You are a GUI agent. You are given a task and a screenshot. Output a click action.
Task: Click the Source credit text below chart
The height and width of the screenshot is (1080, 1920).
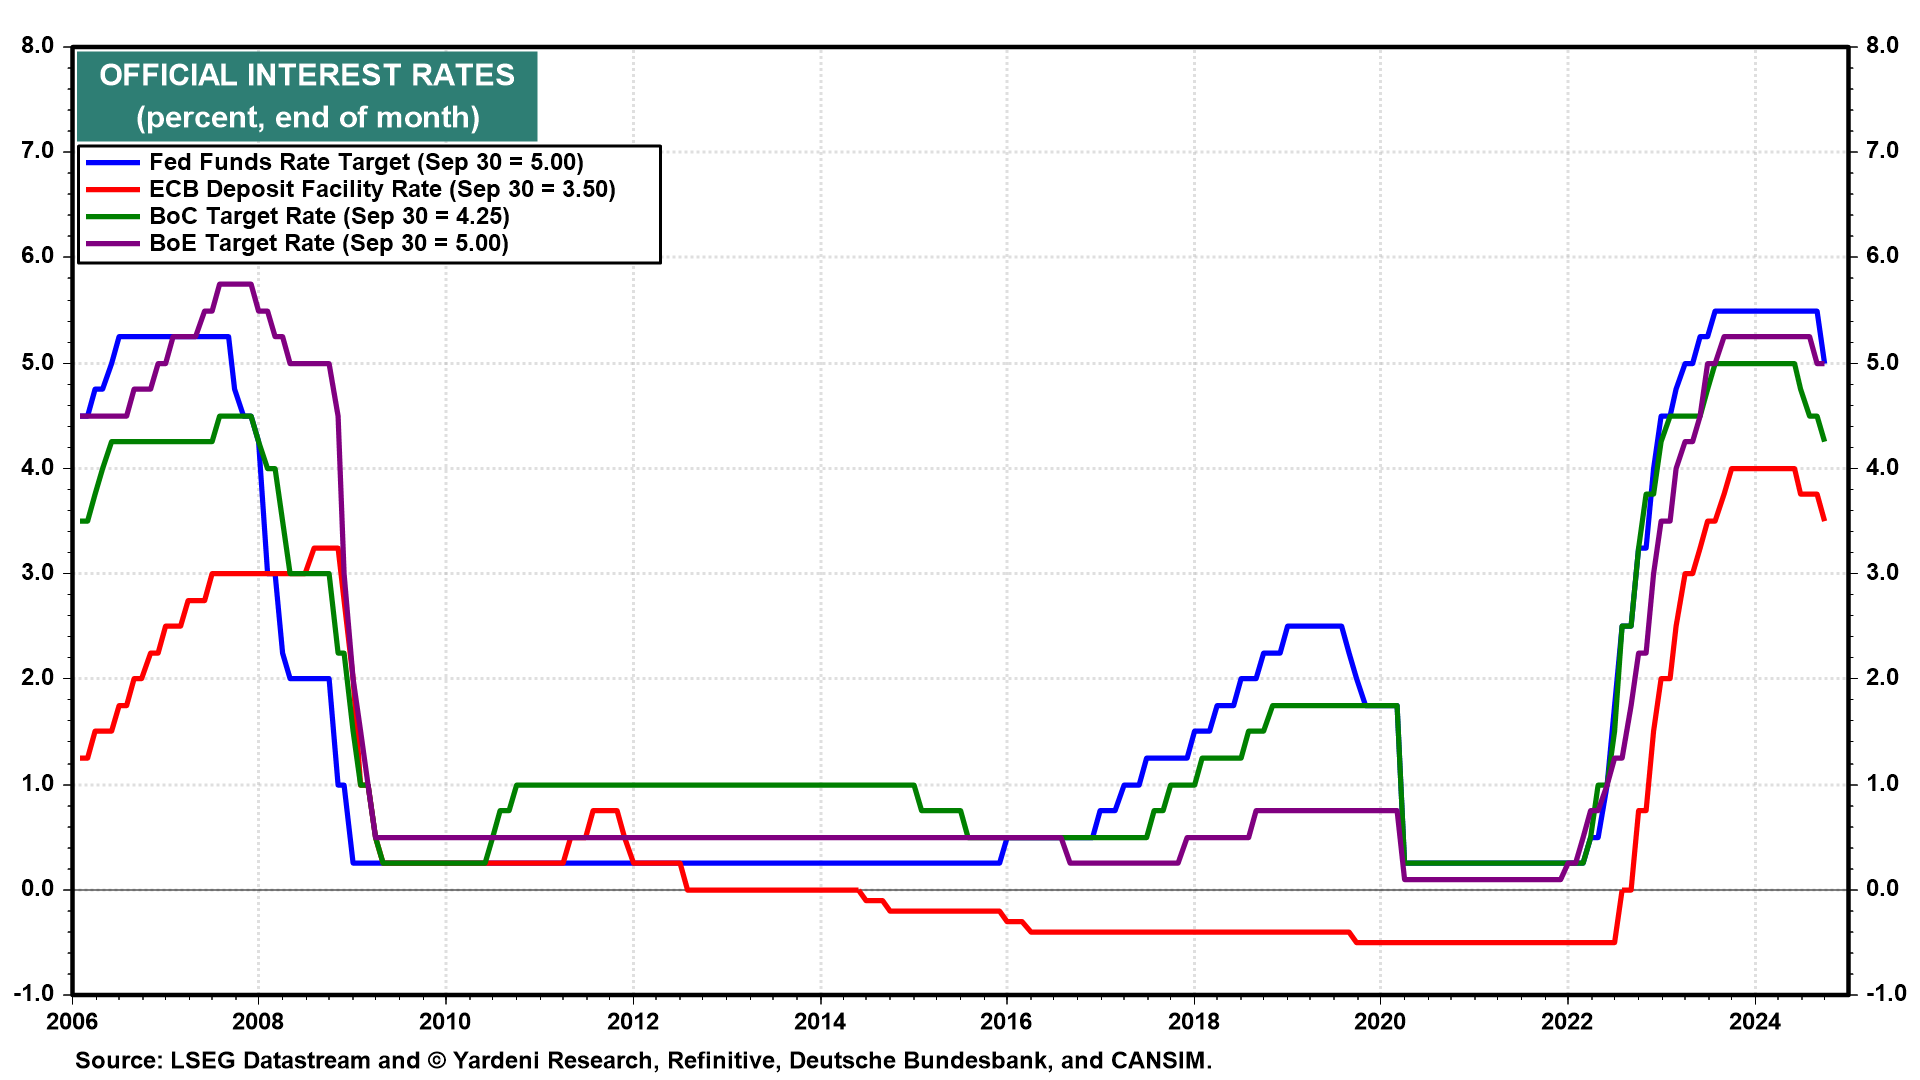click(x=643, y=1060)
